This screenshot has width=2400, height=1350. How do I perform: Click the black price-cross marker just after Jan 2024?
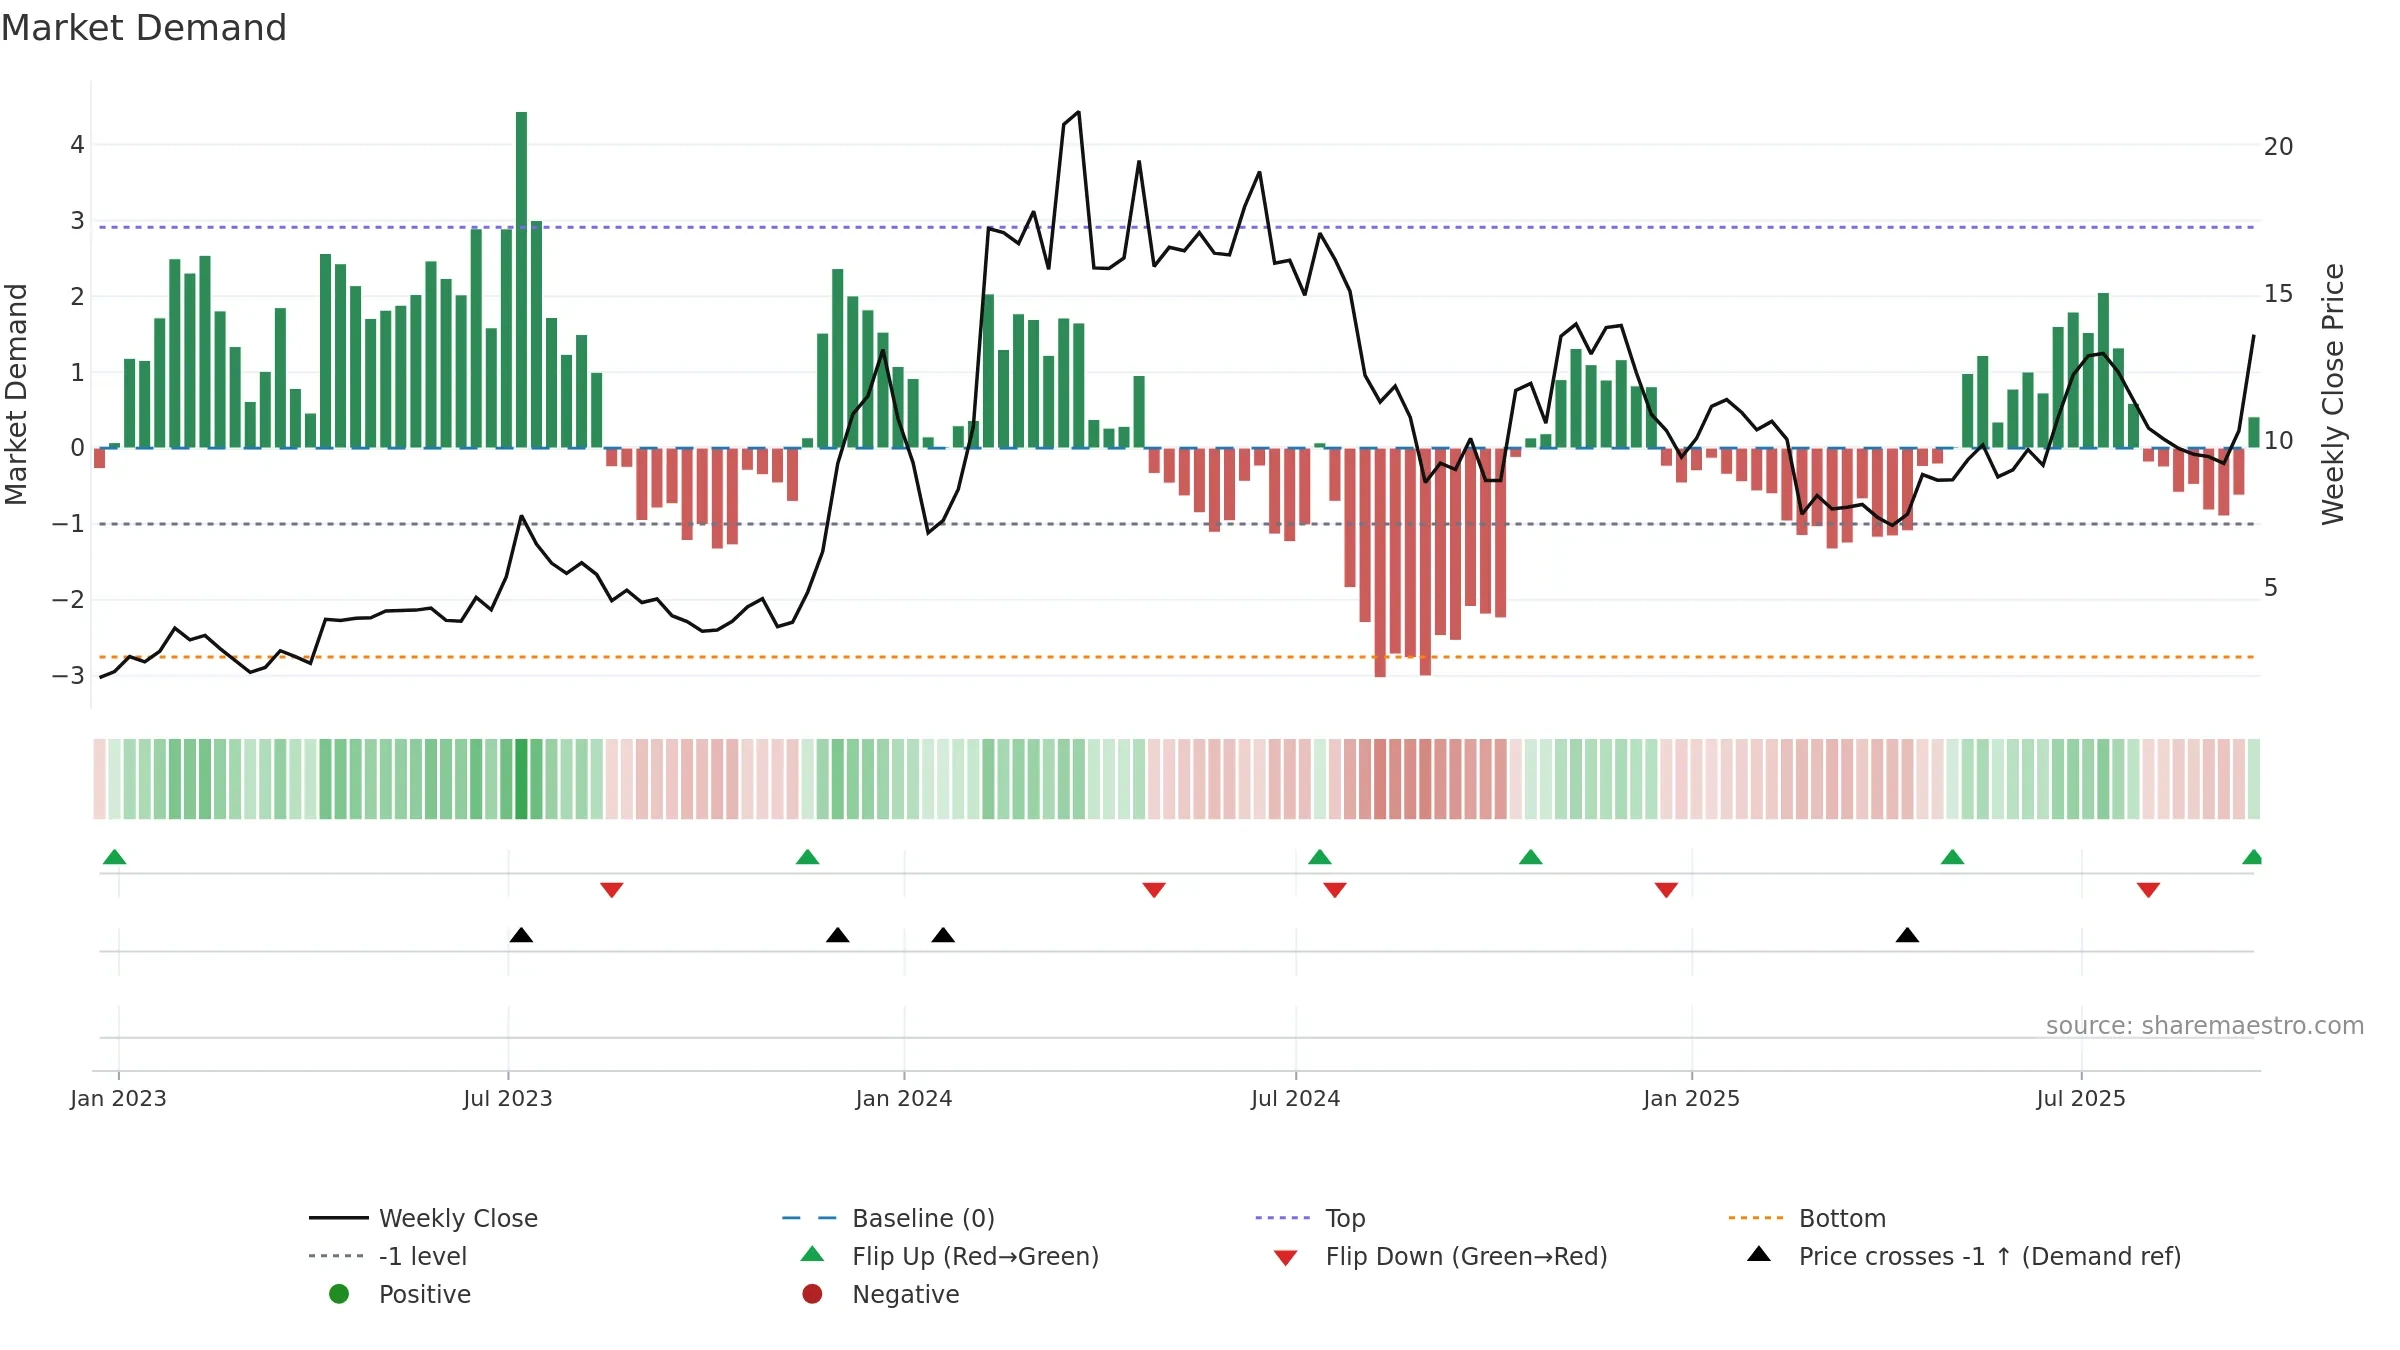(x=943, y=935)
